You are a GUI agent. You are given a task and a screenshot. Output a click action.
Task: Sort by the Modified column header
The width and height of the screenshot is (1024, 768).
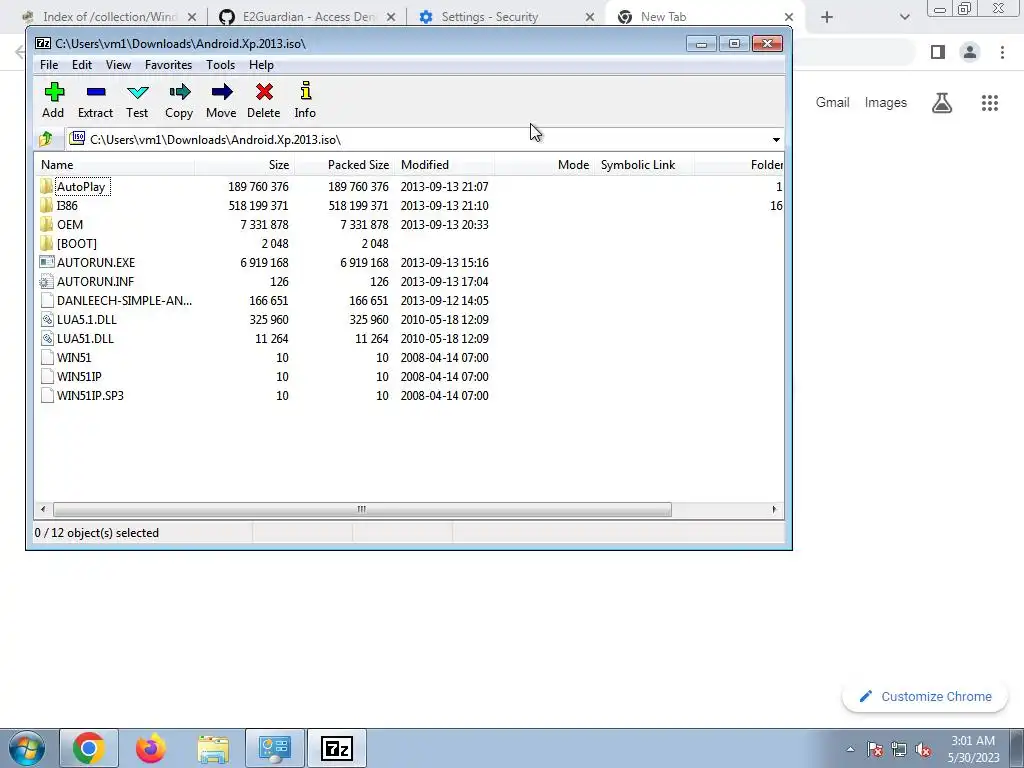click(445, 165)
